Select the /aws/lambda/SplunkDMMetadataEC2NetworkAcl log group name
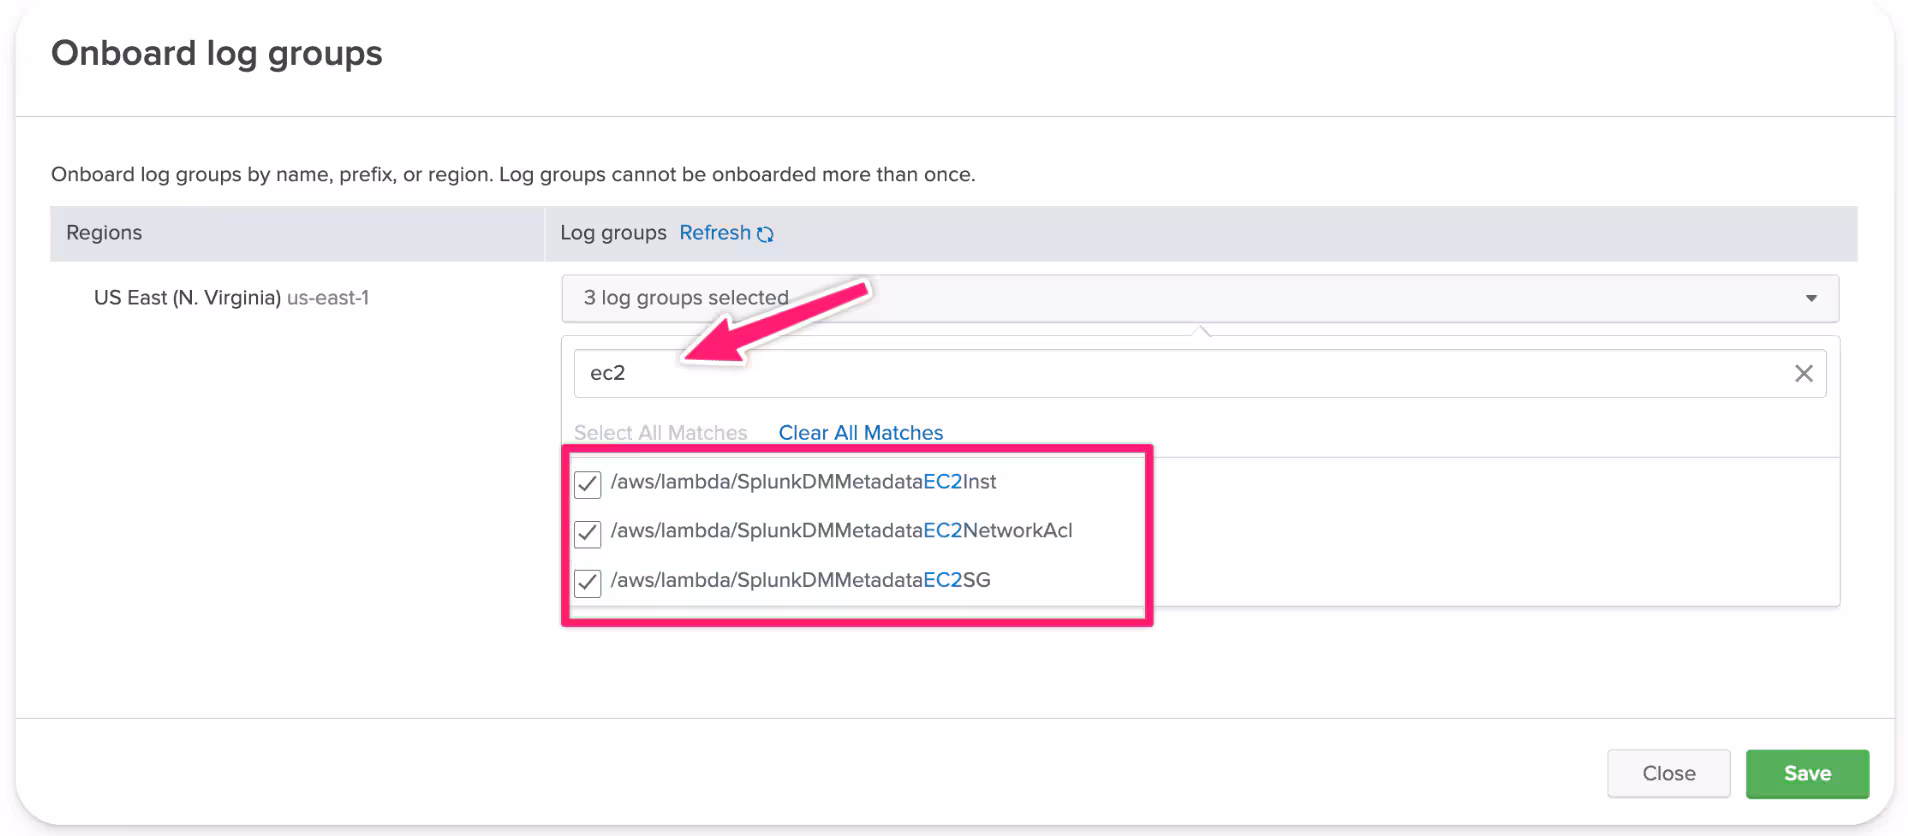Image resolution: width=1908 pixels, height=836 pixels. tap(841, 531)
